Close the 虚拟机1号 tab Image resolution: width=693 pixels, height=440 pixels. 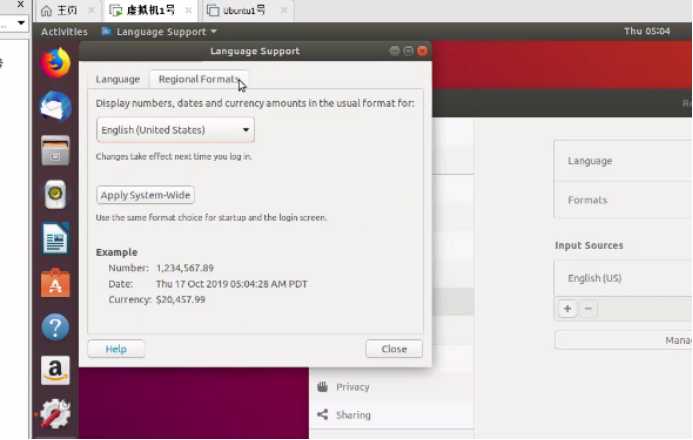coord(188,11)
